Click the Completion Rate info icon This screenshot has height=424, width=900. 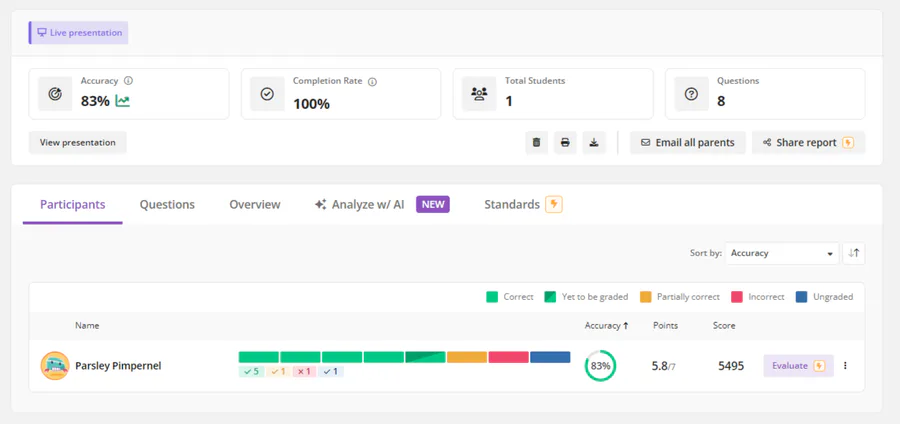[372, 81]
